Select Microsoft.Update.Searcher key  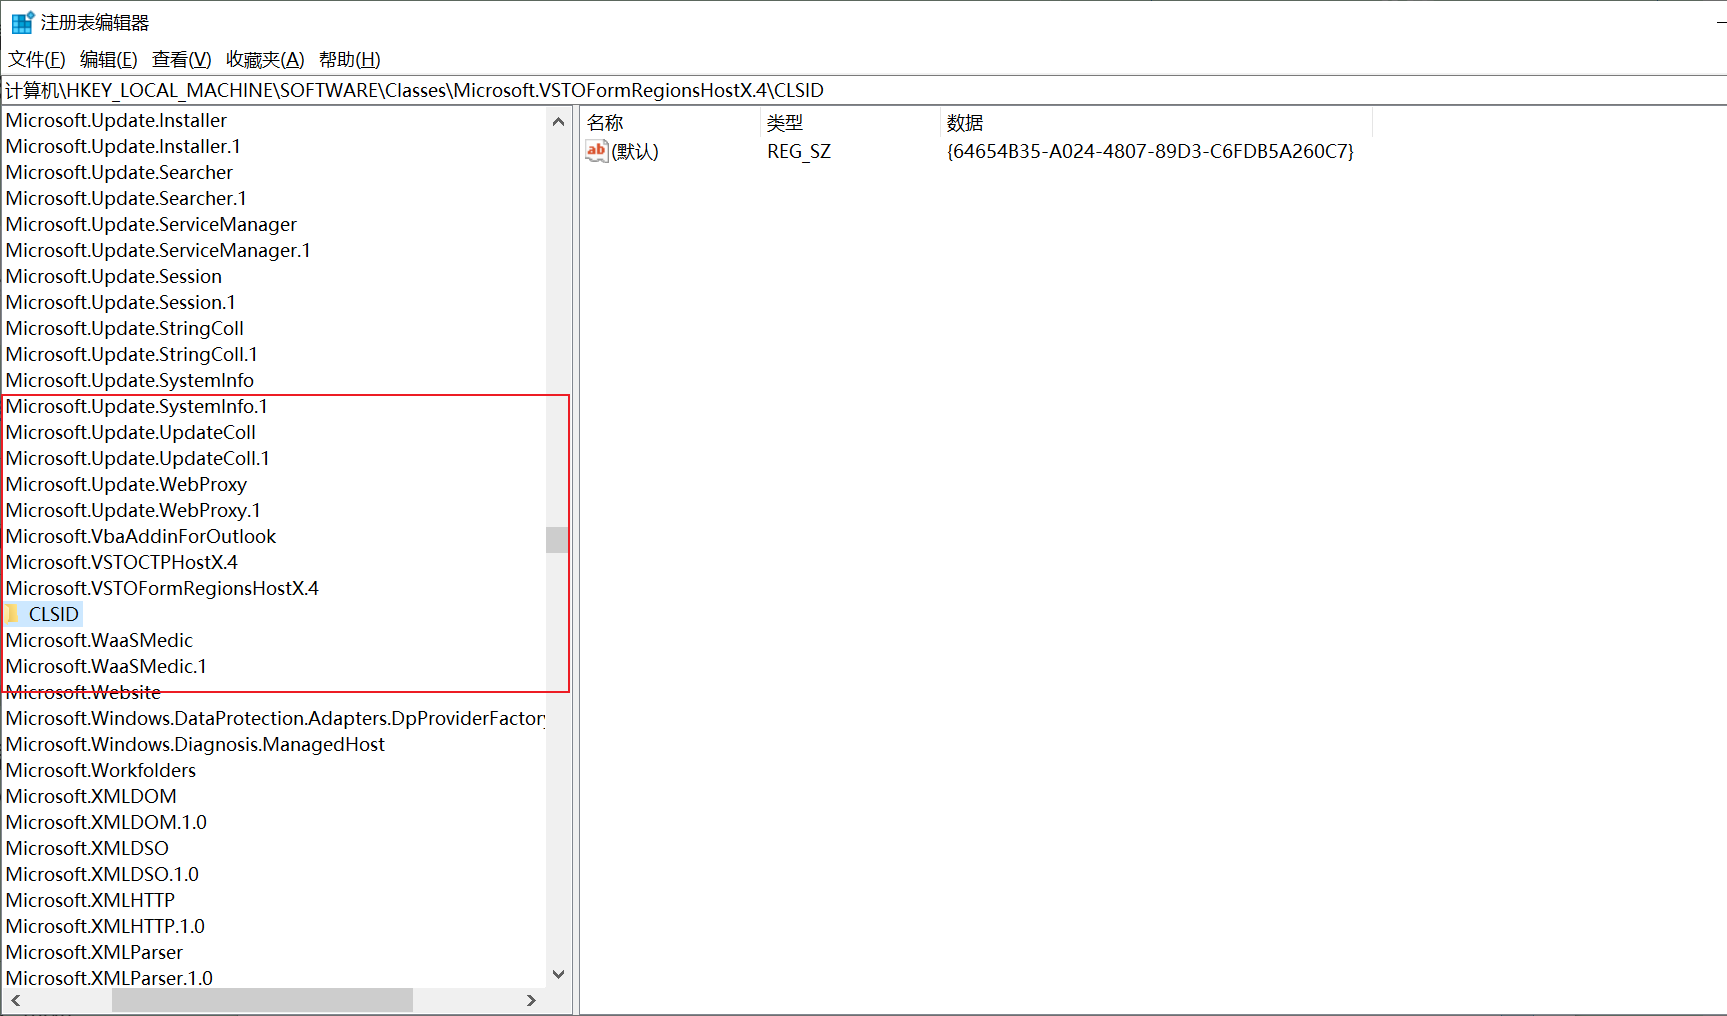click(x=119, y=172)
